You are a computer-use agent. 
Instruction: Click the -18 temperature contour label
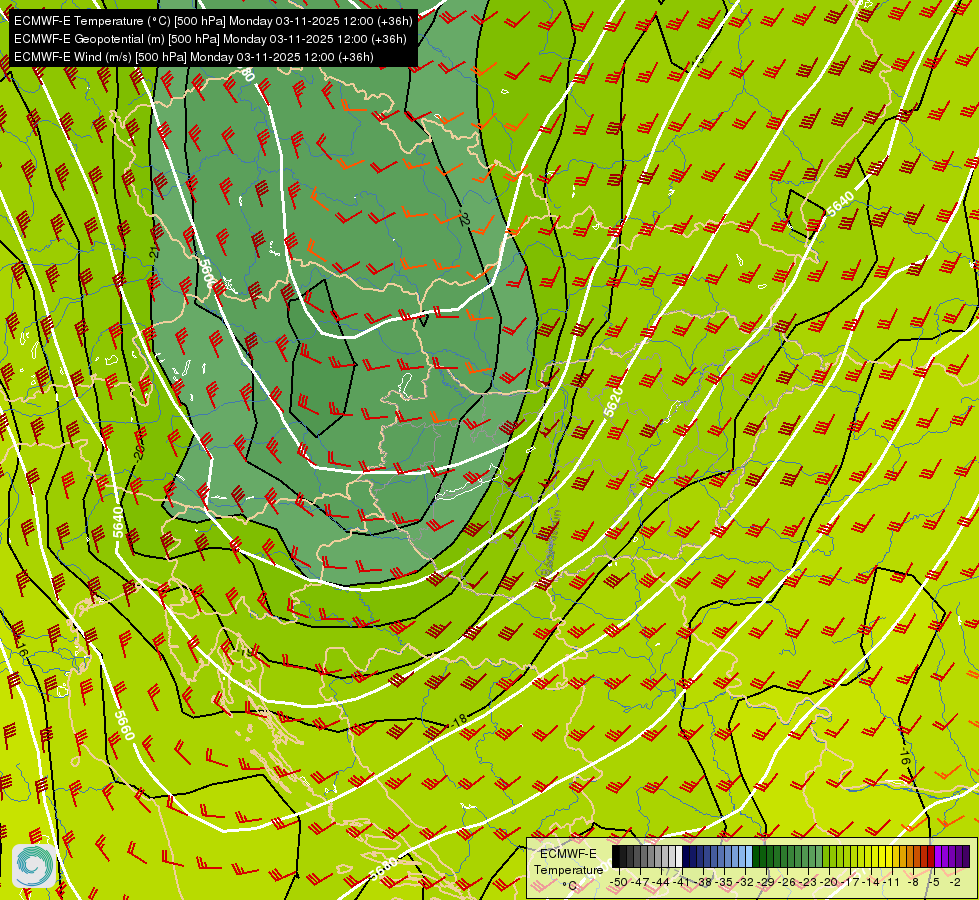click(459, 720)
